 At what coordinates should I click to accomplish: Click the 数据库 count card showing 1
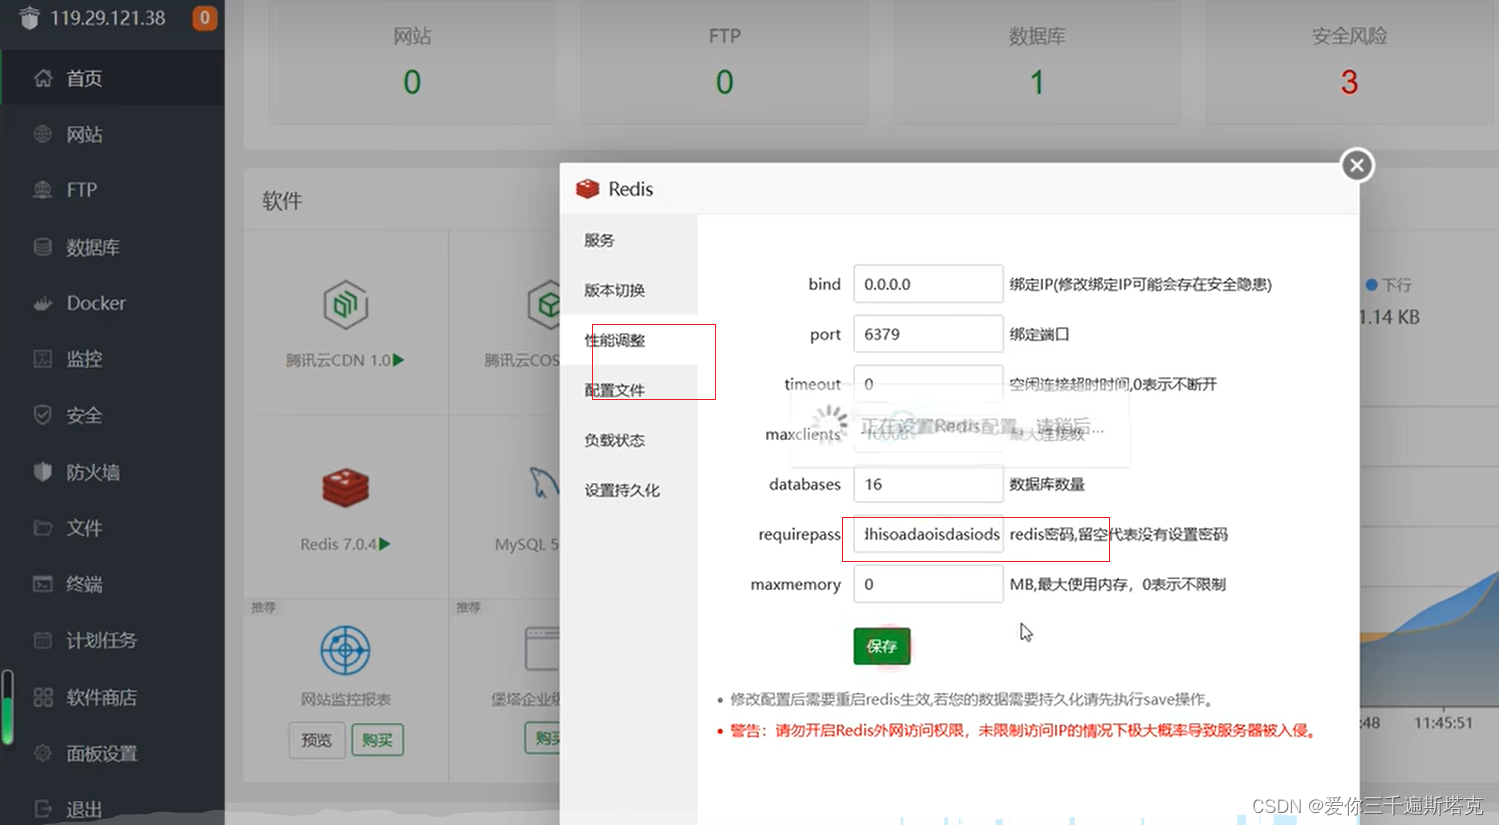[x=1037, y=62]
